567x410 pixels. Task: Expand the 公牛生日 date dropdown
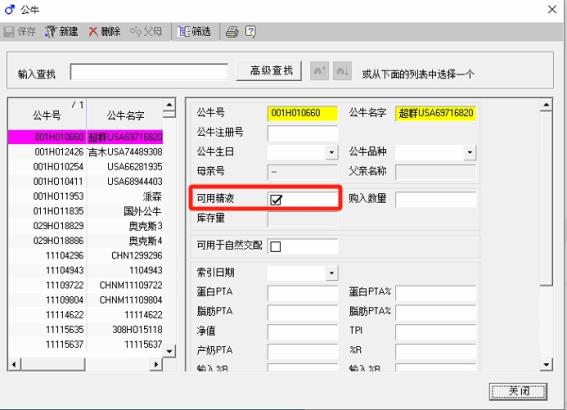pos(332,152)
